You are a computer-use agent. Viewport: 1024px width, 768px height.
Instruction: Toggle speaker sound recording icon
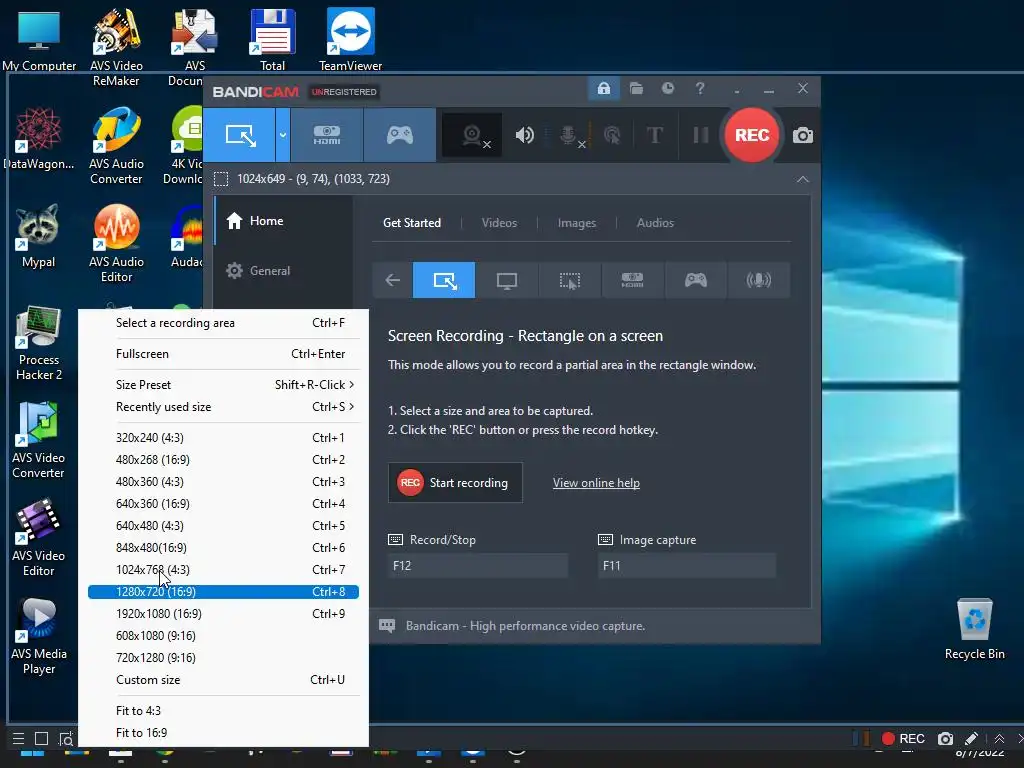pos(524,135)
